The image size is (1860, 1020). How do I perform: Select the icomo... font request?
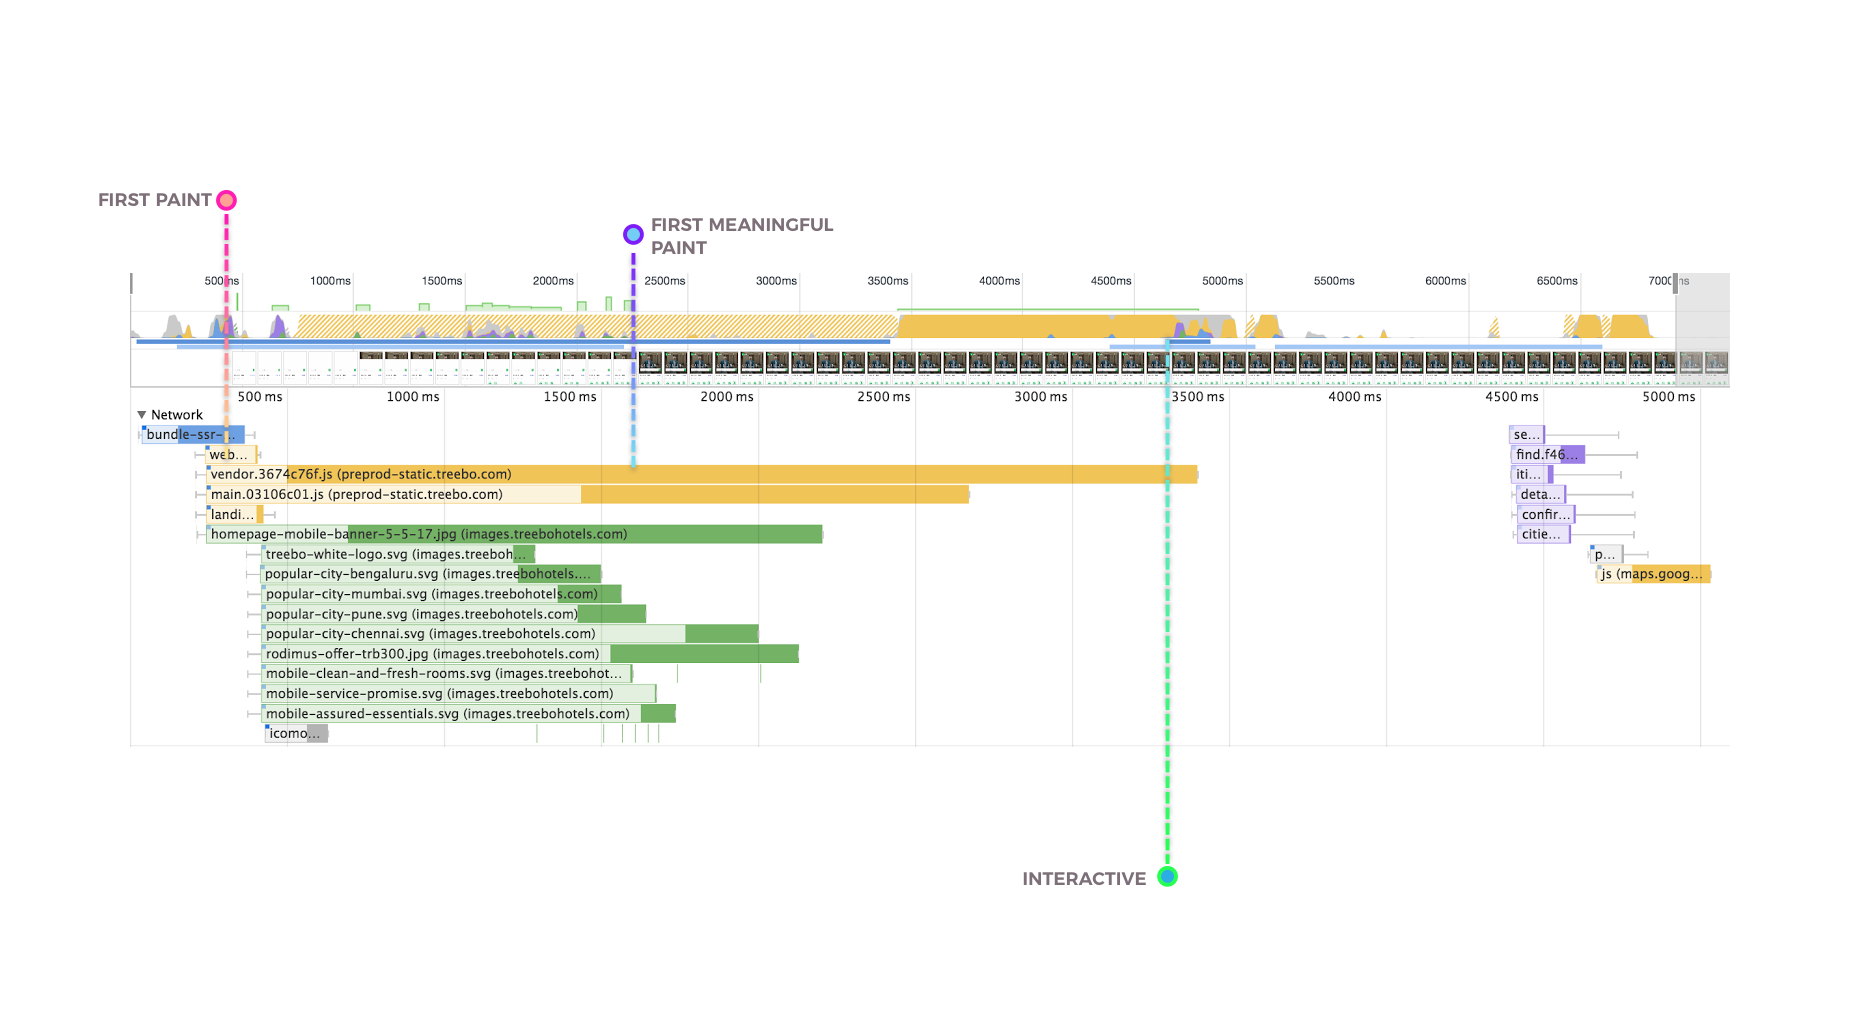pyautogui.click(x=296, y=734)
